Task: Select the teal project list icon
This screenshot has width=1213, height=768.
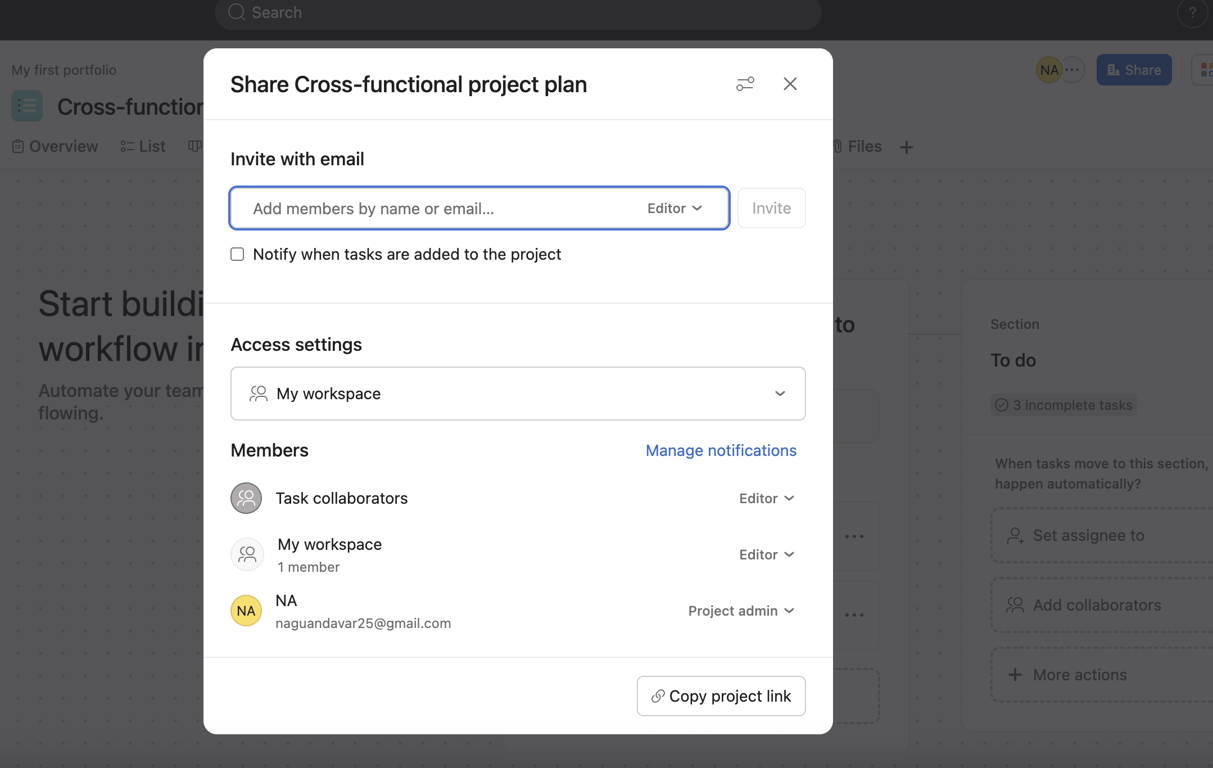Action: (x=26, y=105)
